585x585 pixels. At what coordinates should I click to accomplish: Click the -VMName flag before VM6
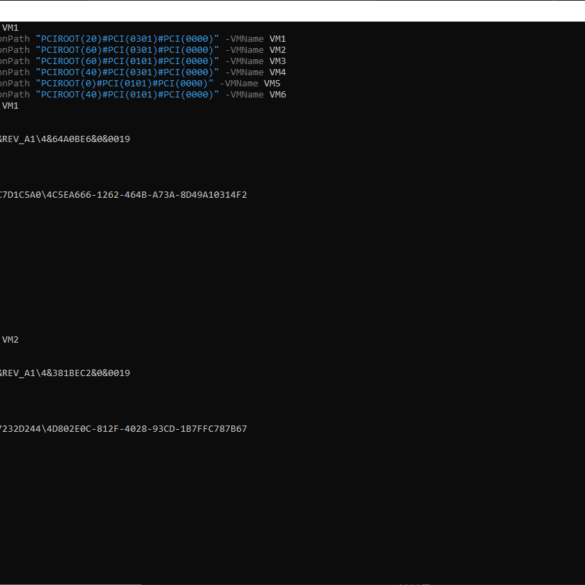pos(244,95)
